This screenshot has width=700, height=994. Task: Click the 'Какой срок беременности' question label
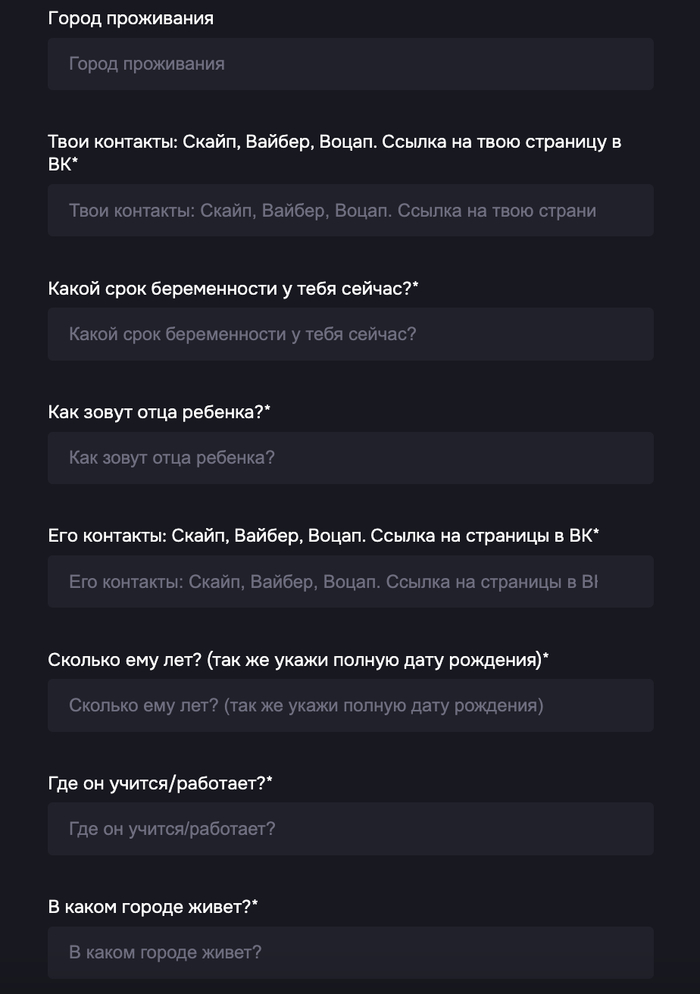[230, 289]
